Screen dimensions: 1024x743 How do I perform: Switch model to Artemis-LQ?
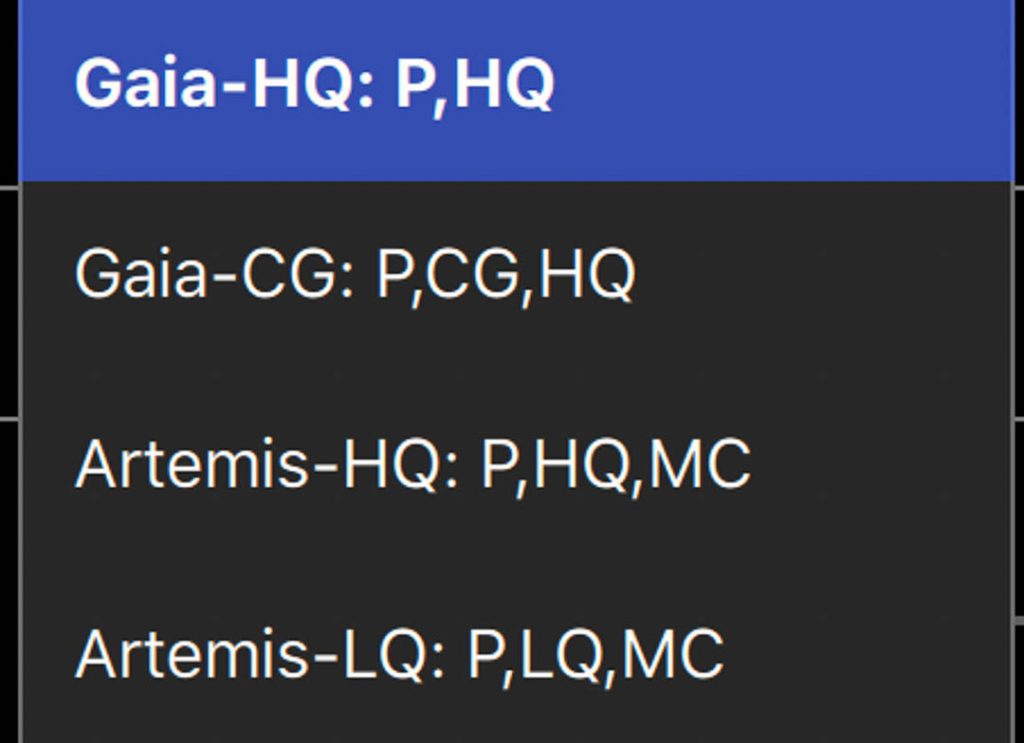pos(516,654)
